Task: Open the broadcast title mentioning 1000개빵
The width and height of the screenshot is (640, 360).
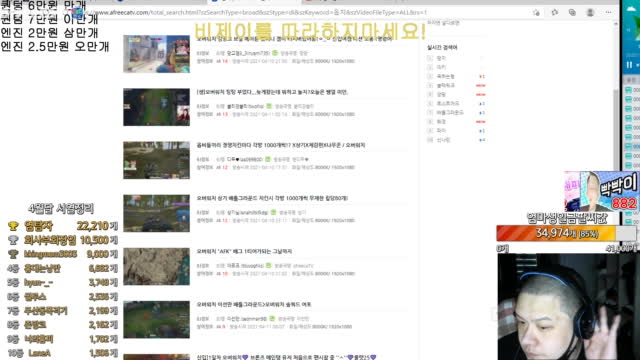Action: [x=281, y=145]
